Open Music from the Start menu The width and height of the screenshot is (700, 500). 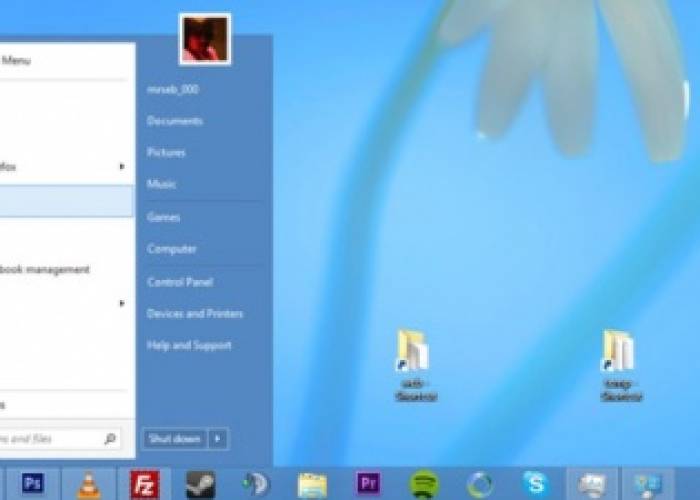coord(161,184)
